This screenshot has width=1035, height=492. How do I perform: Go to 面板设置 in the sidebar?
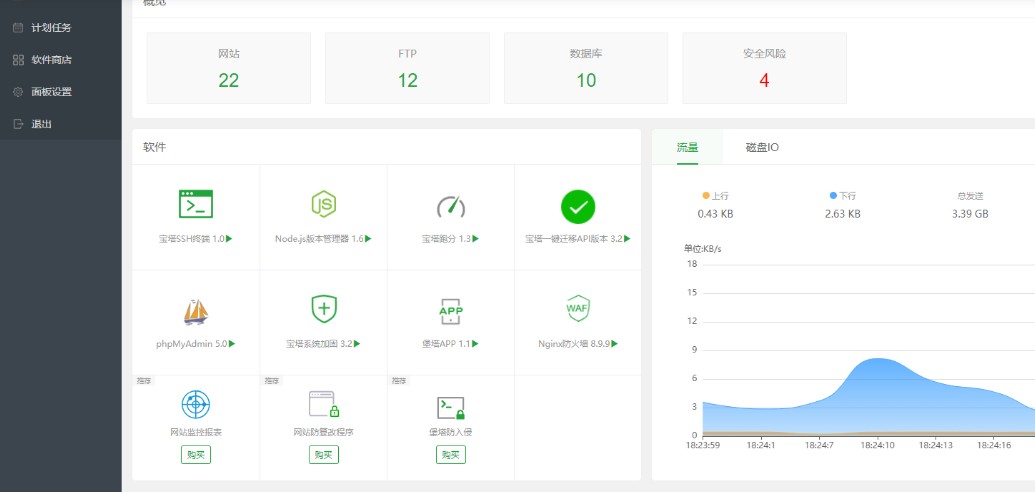point(50,92)
